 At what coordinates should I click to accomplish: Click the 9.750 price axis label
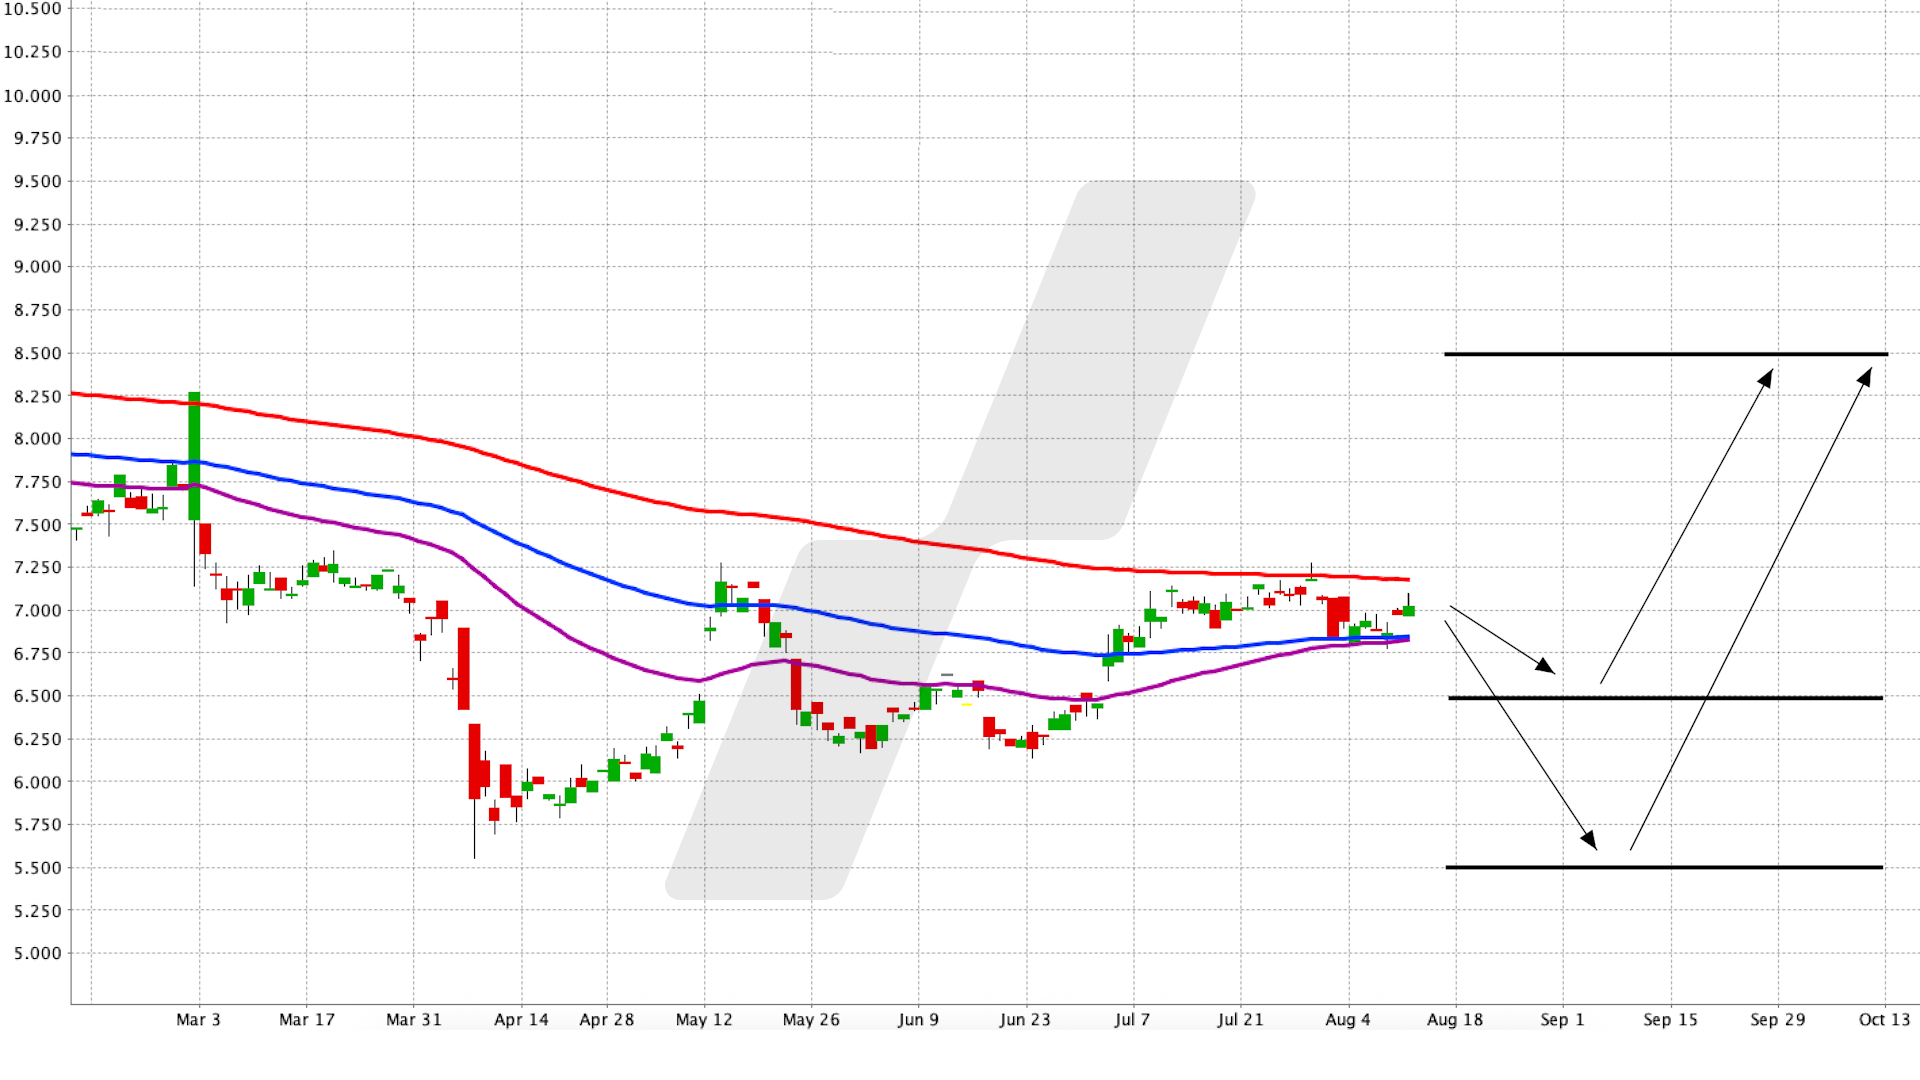pos(38,138)
